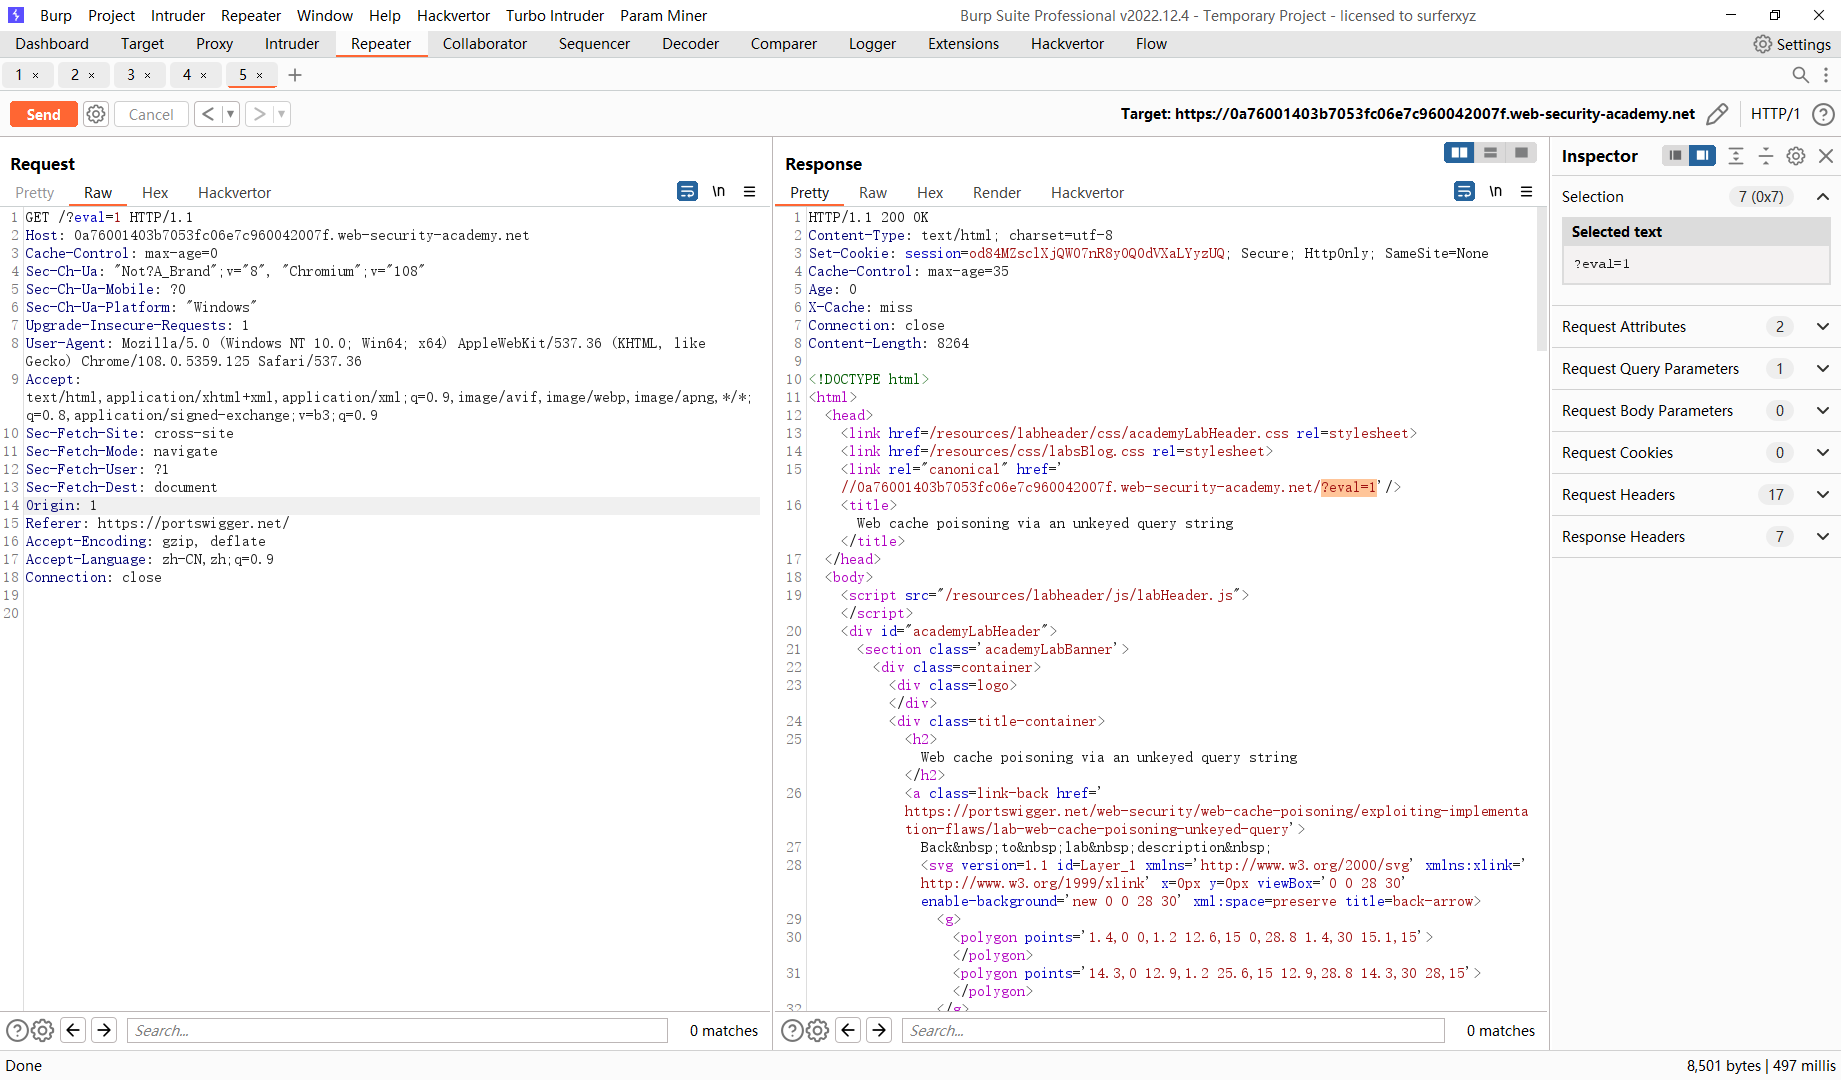Open the Turbo Intruder menu
The width and height of the screenshot is (1841, 1080).
(x=555, y=16)
